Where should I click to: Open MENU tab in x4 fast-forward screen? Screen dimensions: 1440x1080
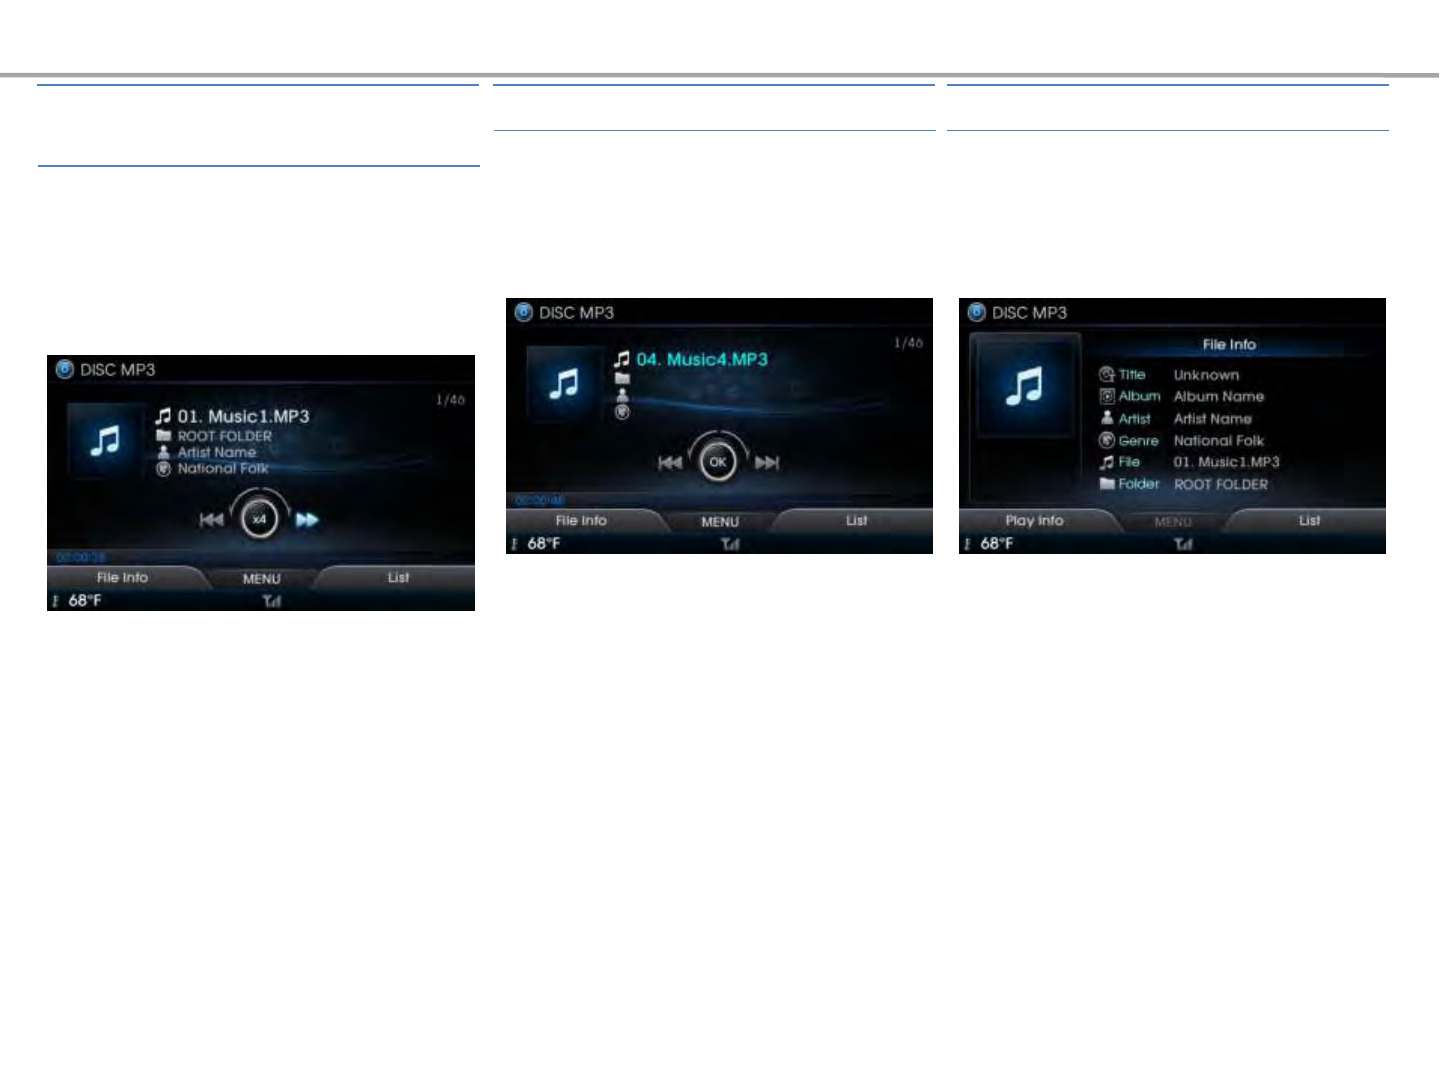coord(261,579)
